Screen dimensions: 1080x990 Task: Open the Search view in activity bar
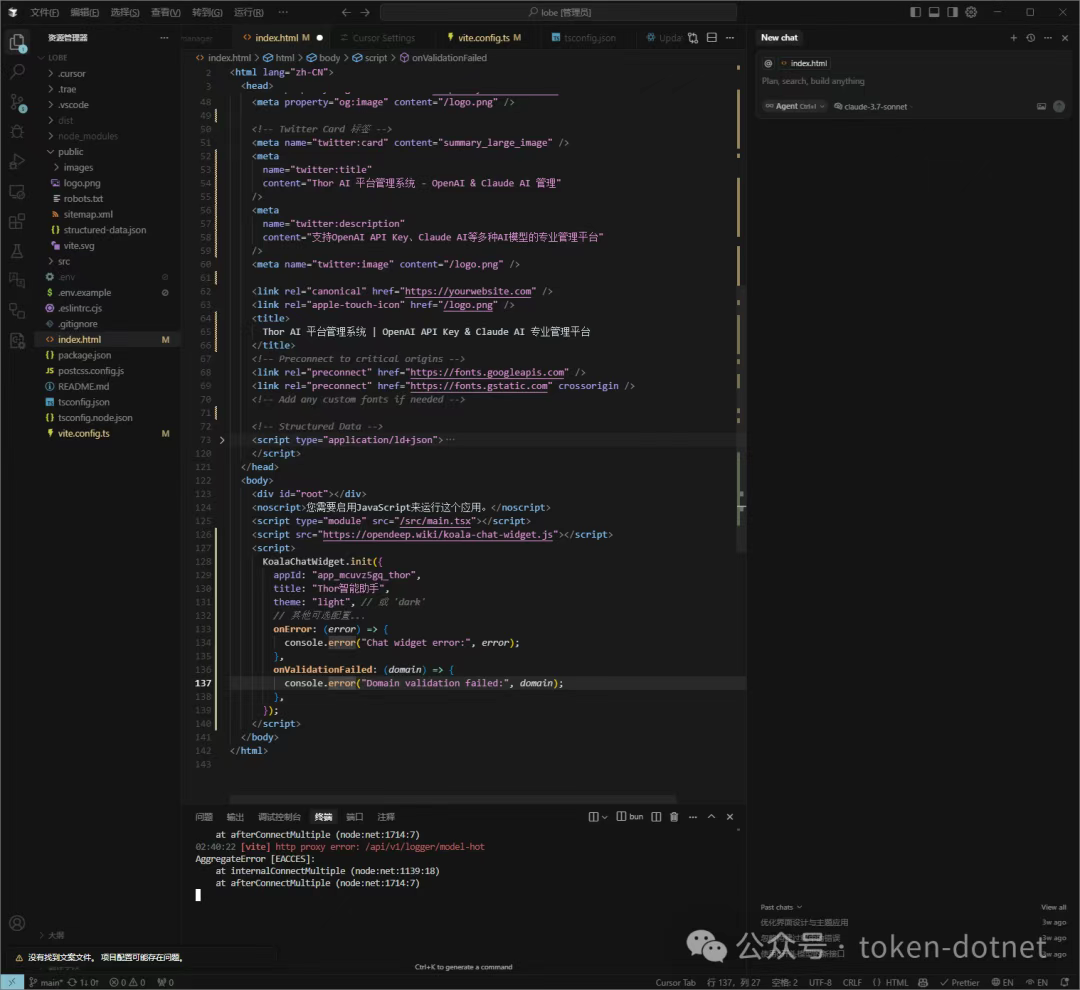16,72
